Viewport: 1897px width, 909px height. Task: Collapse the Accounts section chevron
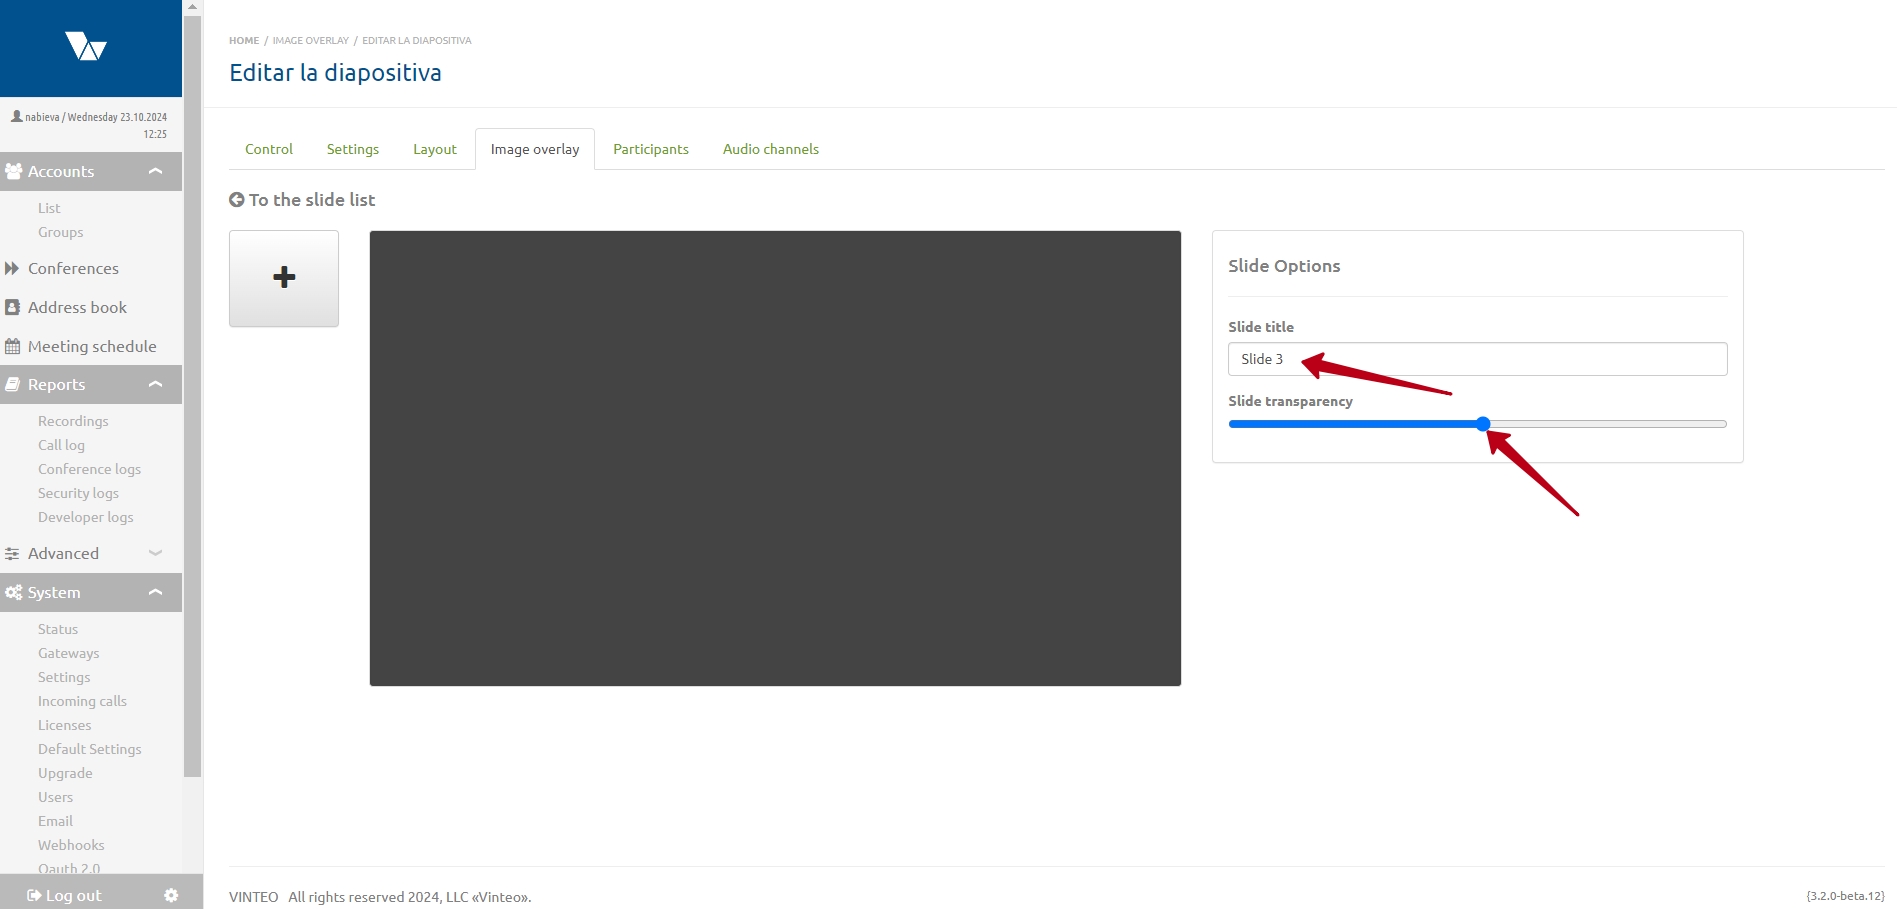tap(155, 171)
